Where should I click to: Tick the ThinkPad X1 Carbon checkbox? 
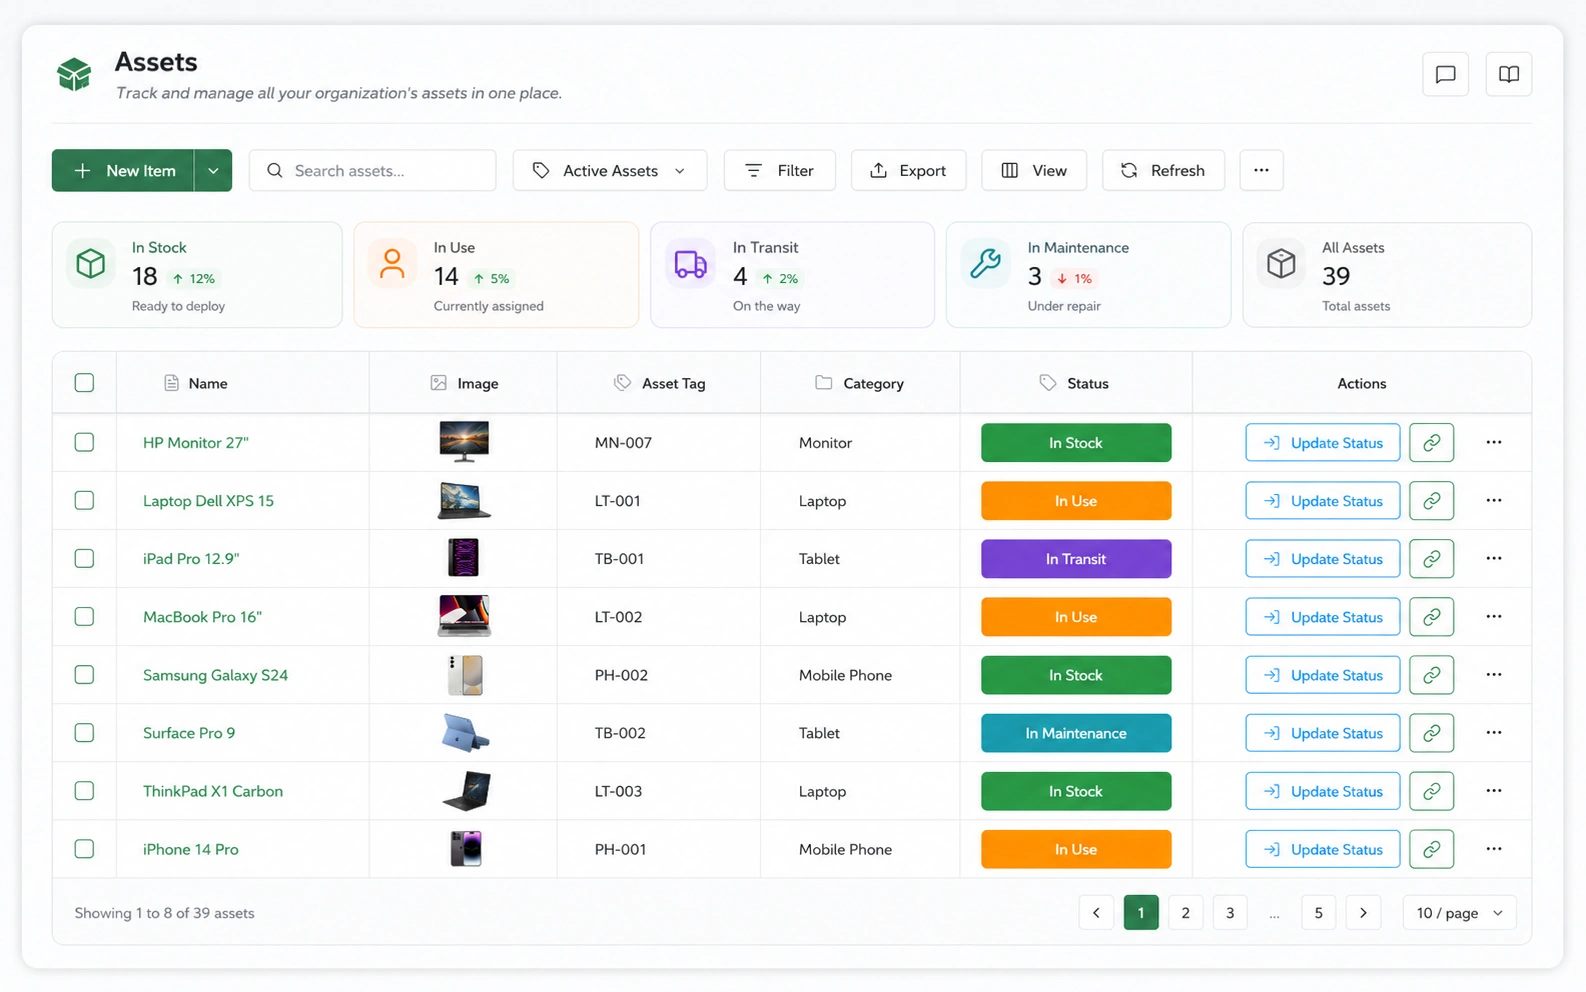(84, 791)
